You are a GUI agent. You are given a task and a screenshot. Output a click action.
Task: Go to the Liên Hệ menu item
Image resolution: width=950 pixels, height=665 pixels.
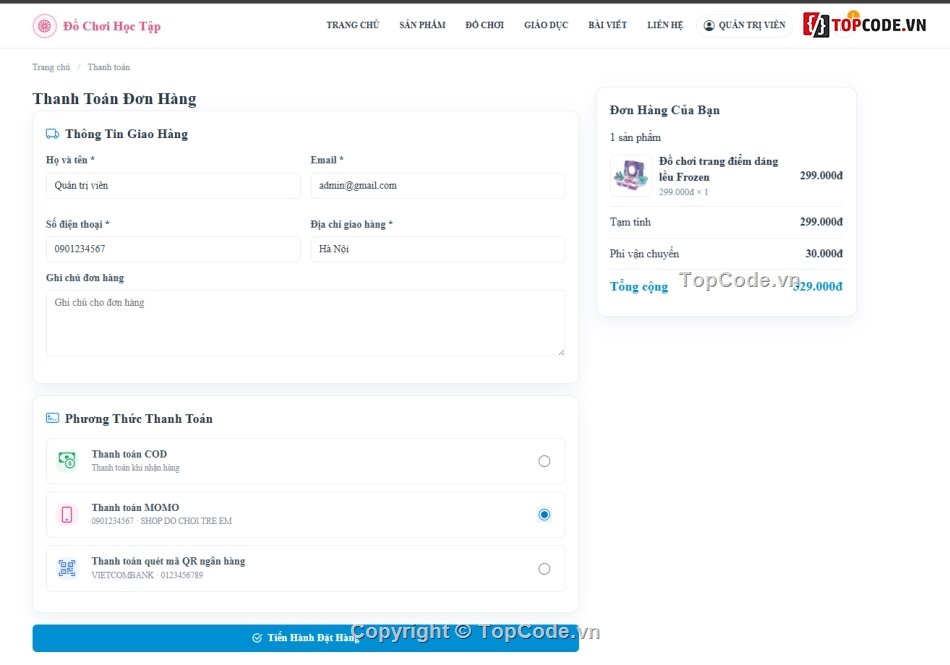(665, 25)
